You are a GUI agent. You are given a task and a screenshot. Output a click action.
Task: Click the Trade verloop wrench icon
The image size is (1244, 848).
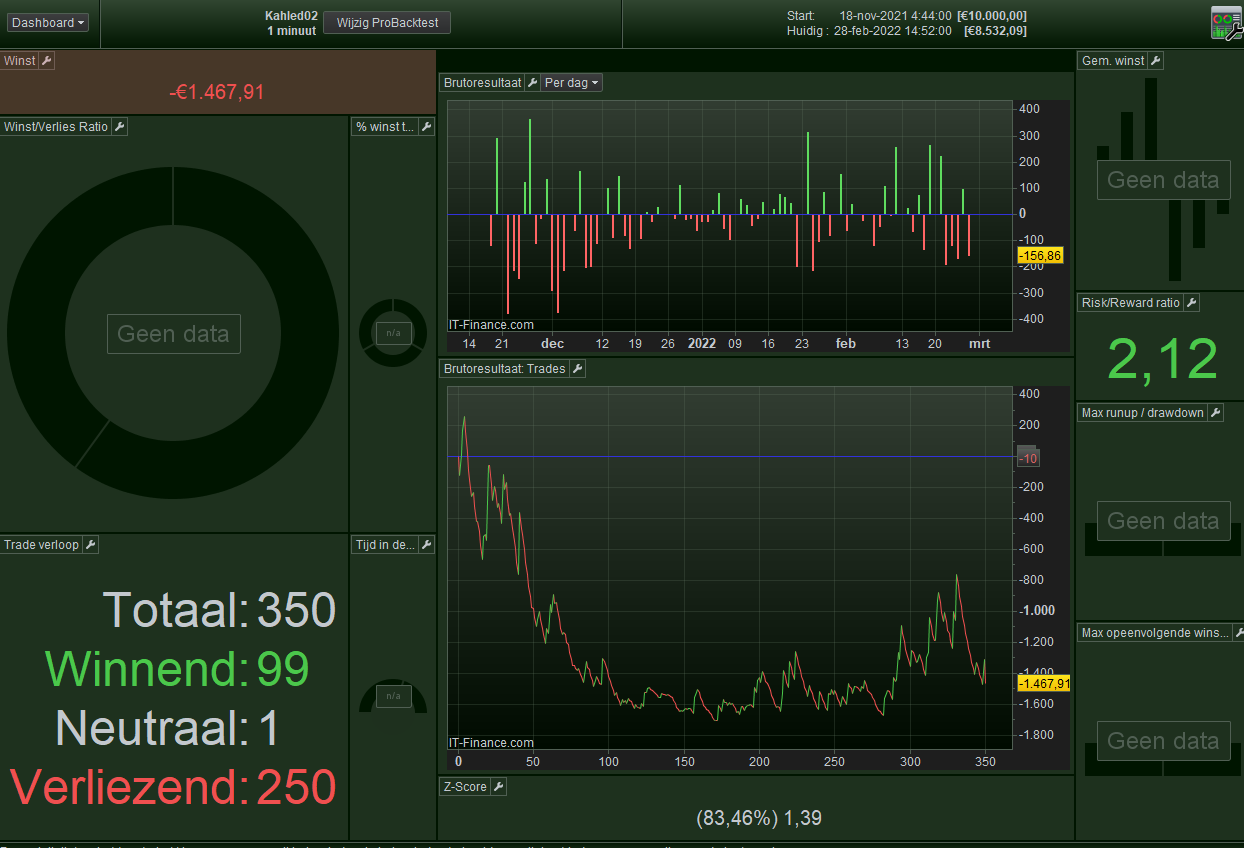click(90, 545)
